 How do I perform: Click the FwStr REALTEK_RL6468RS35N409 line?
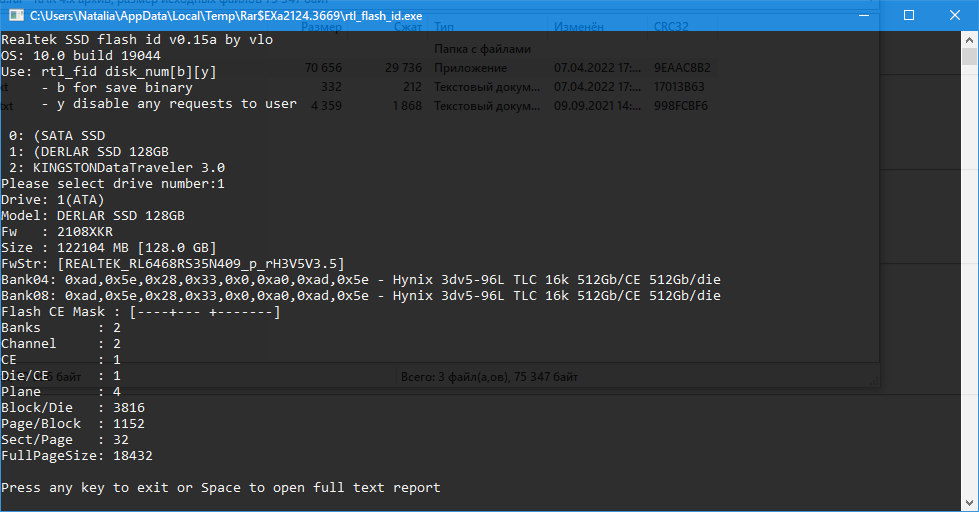(x=173, y=263)
